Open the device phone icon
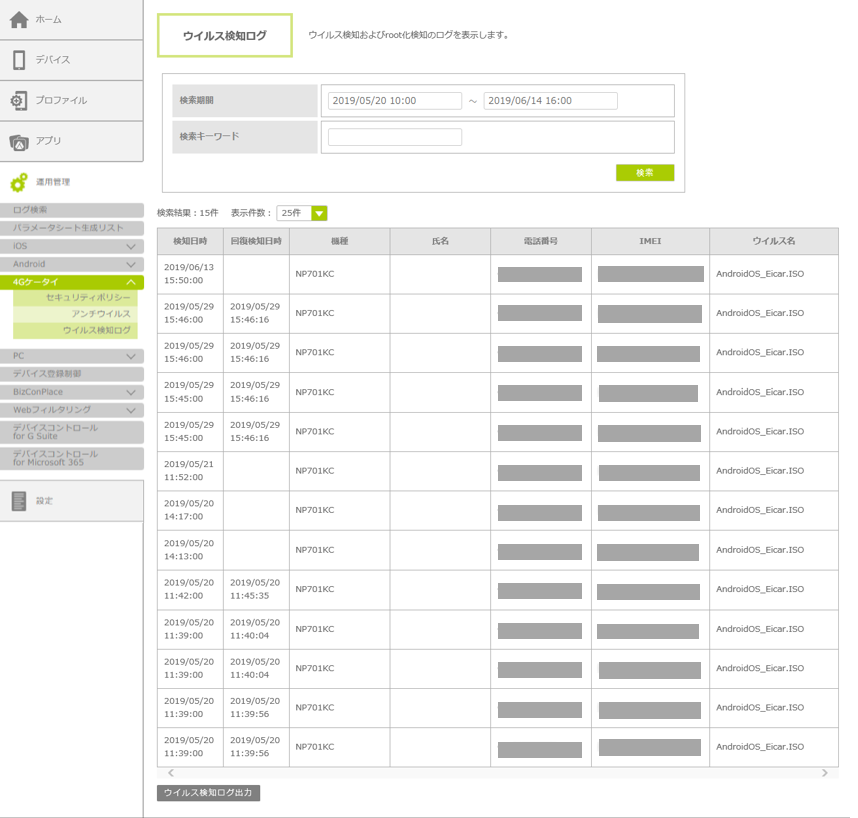The image size is (858, 818). click(x=19, y=60)
